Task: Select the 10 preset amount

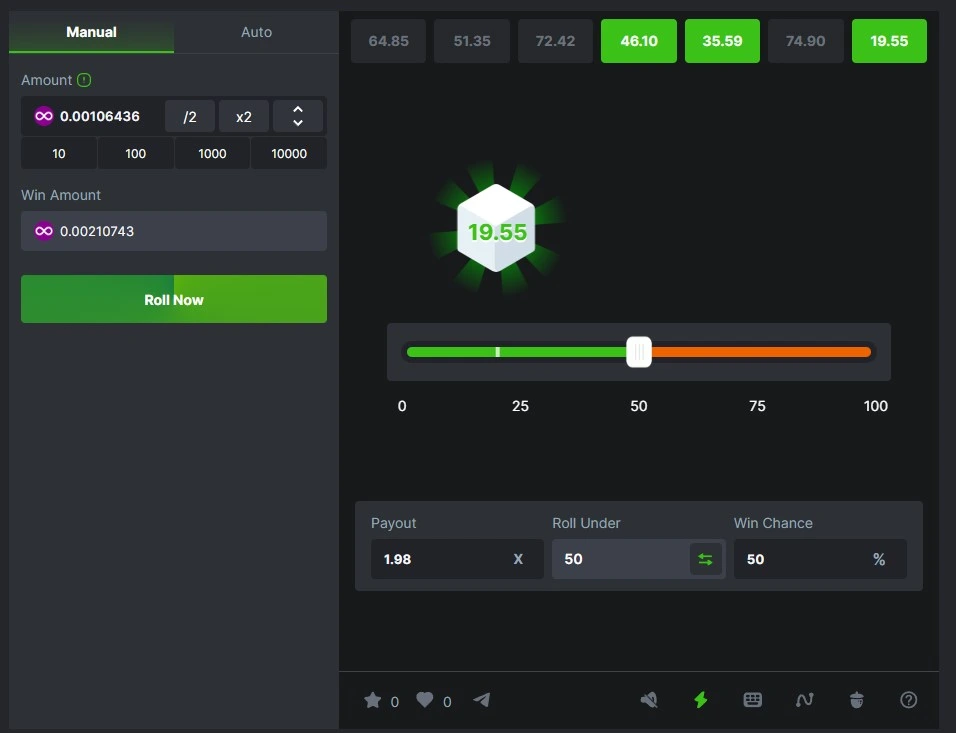Action: tap(59, 153)
